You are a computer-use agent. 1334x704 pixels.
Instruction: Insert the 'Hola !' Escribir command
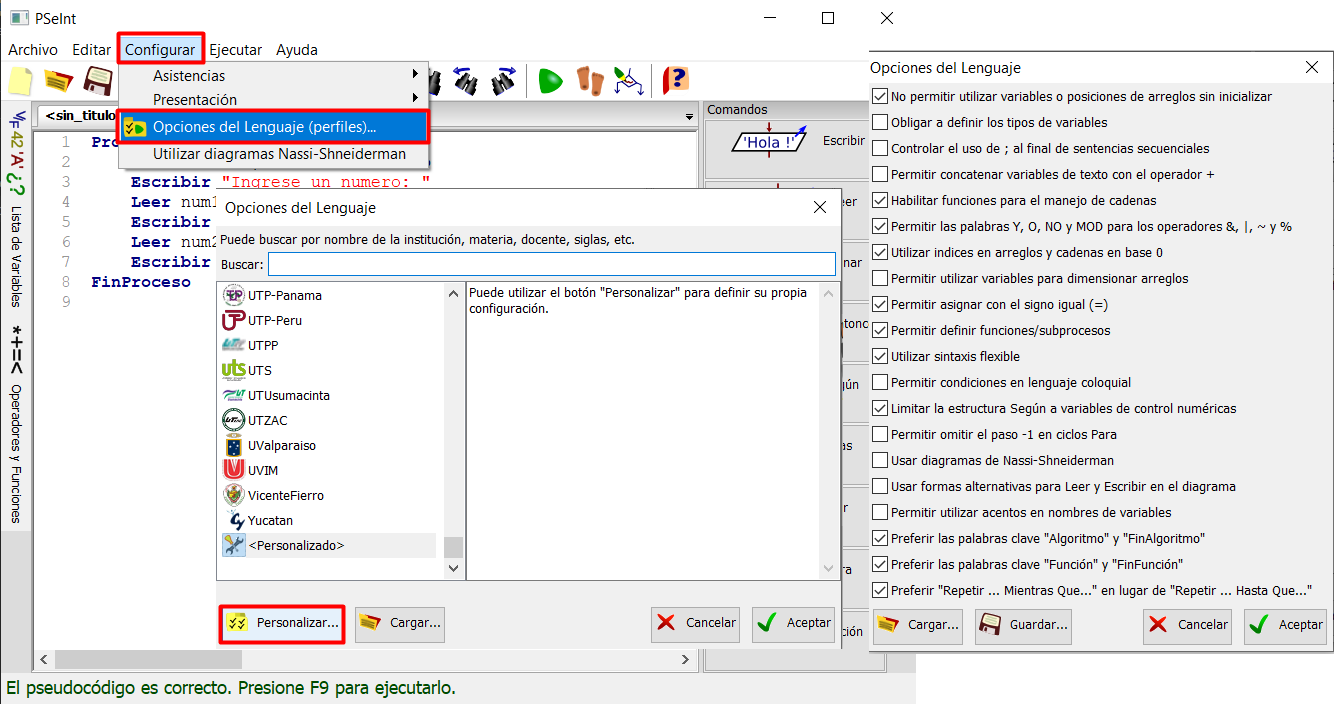tap(768, 142)
